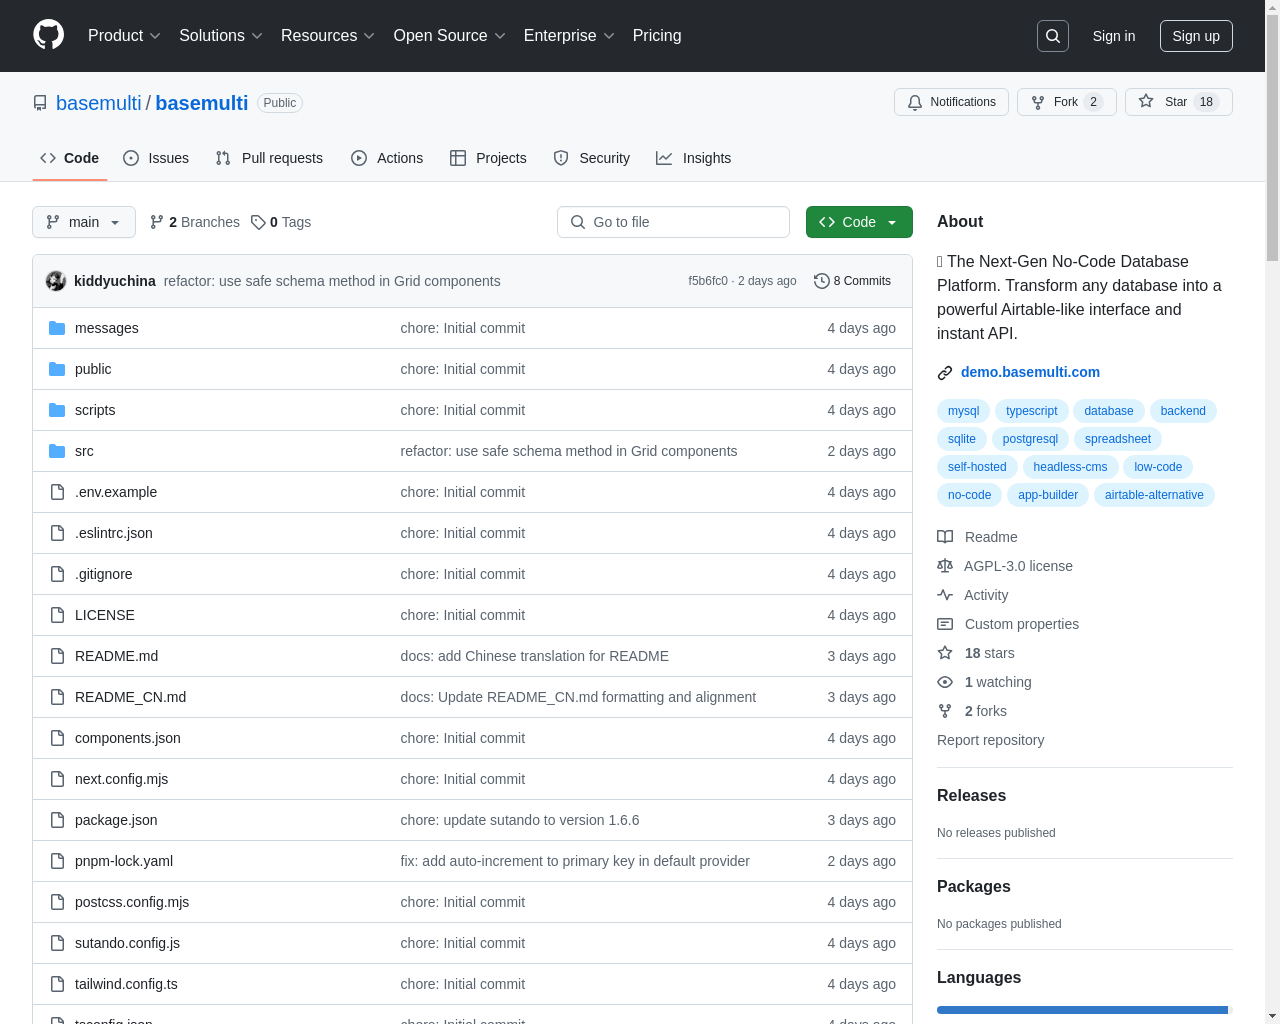
Task: Click the Custom properties icon
Action: point(945,624)
